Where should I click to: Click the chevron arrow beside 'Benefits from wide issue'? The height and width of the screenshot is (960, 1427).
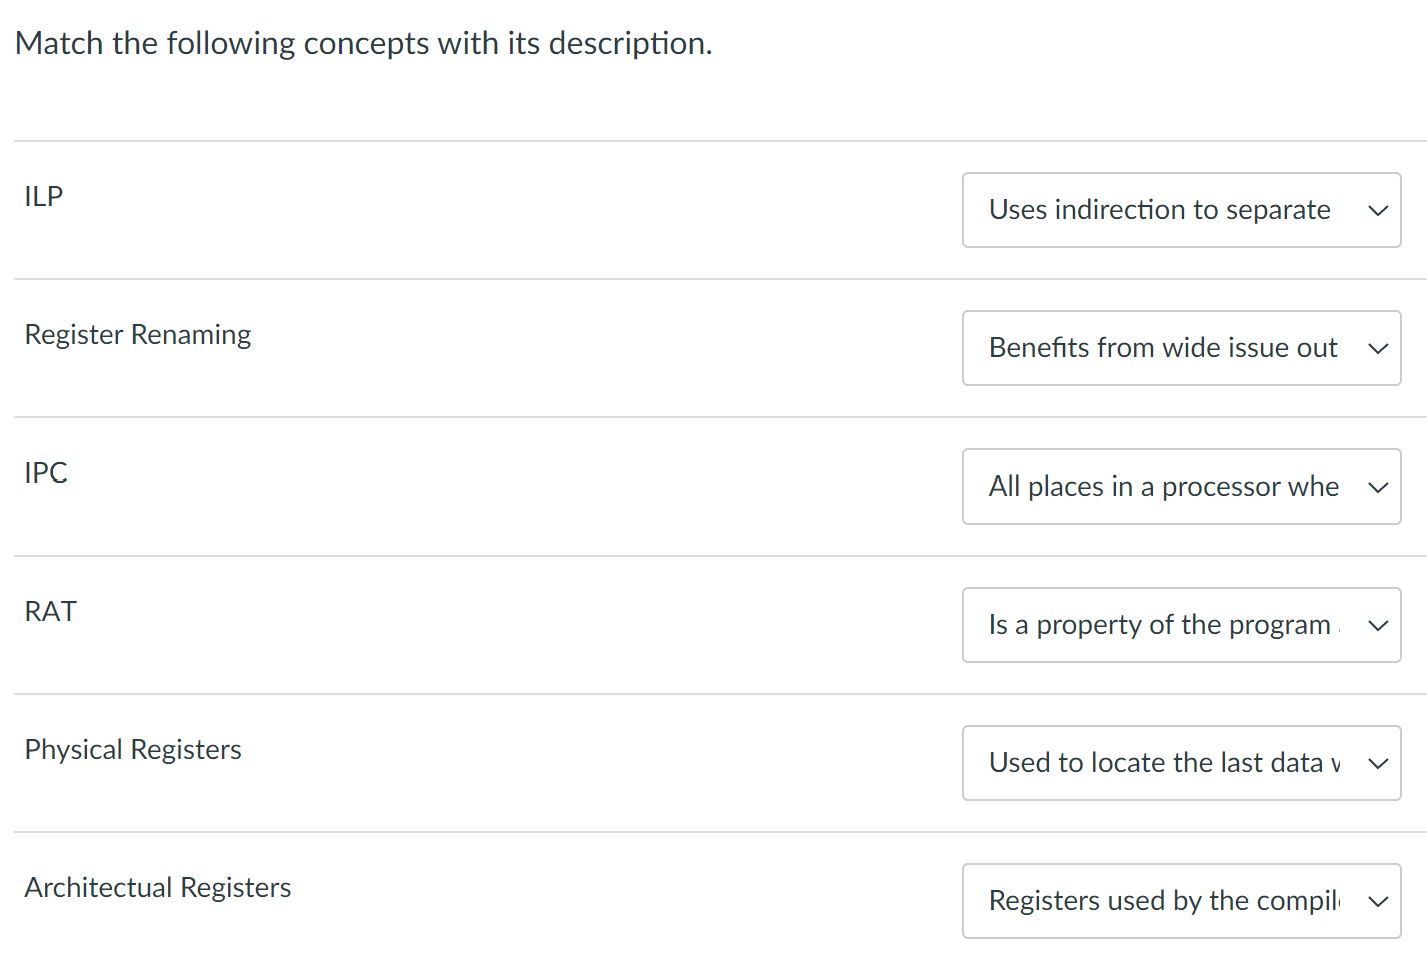(1378, 349)
